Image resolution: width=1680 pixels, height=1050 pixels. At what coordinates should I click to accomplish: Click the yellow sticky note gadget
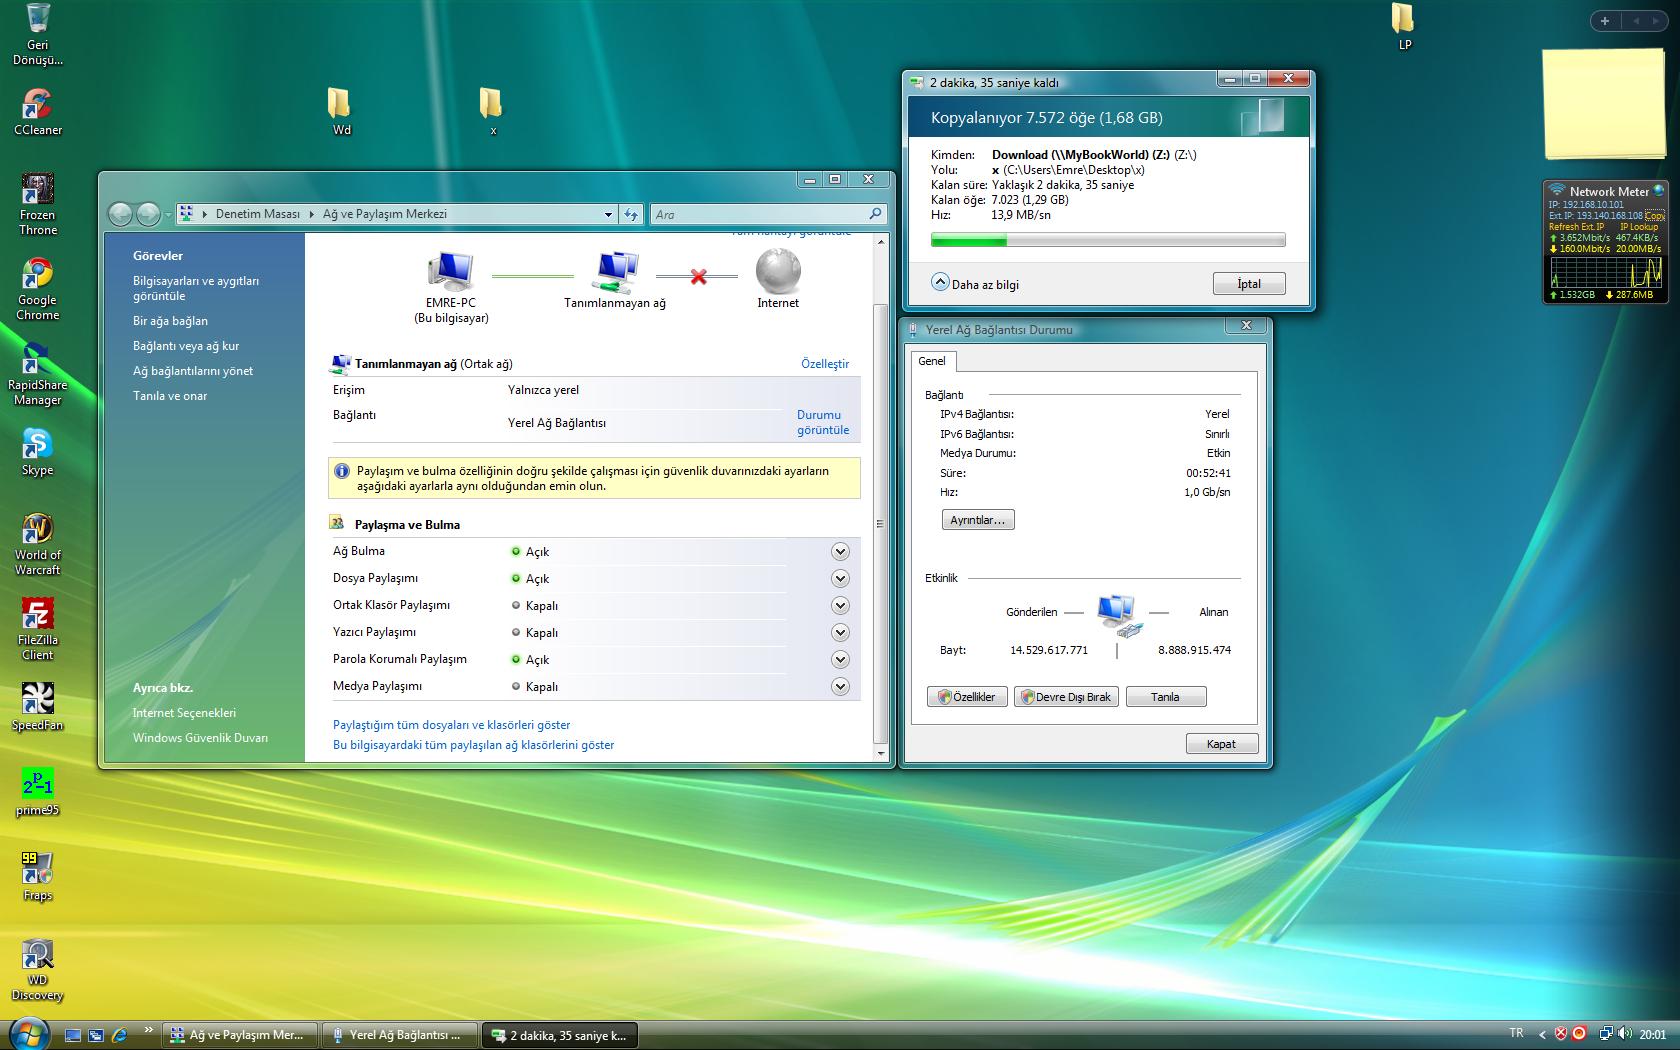pos(1605,104)
